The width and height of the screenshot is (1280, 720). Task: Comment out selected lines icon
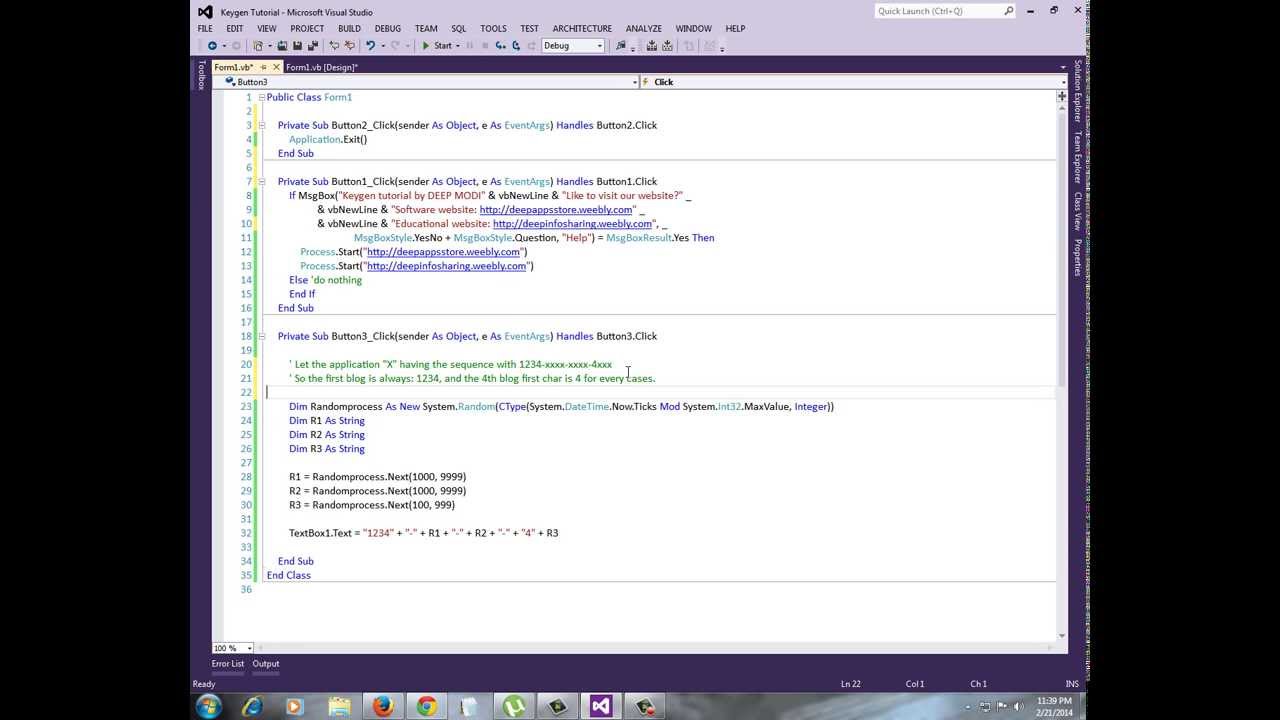click(x=335, y=45)
